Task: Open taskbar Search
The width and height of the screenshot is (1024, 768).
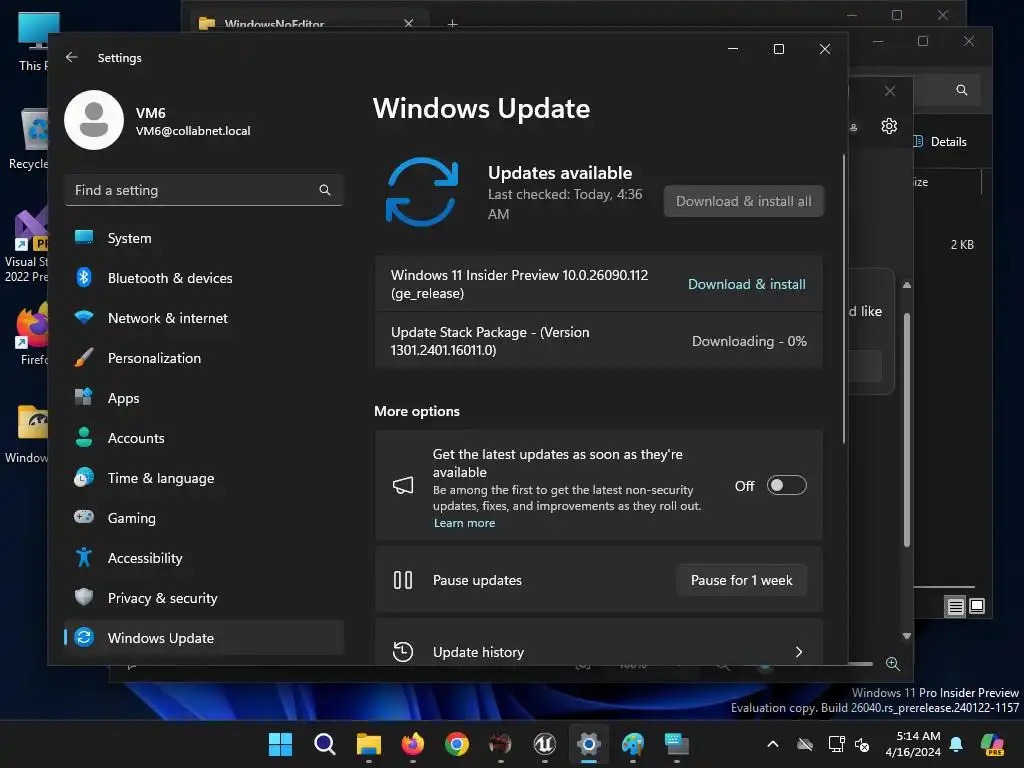Action: (325, 744)
